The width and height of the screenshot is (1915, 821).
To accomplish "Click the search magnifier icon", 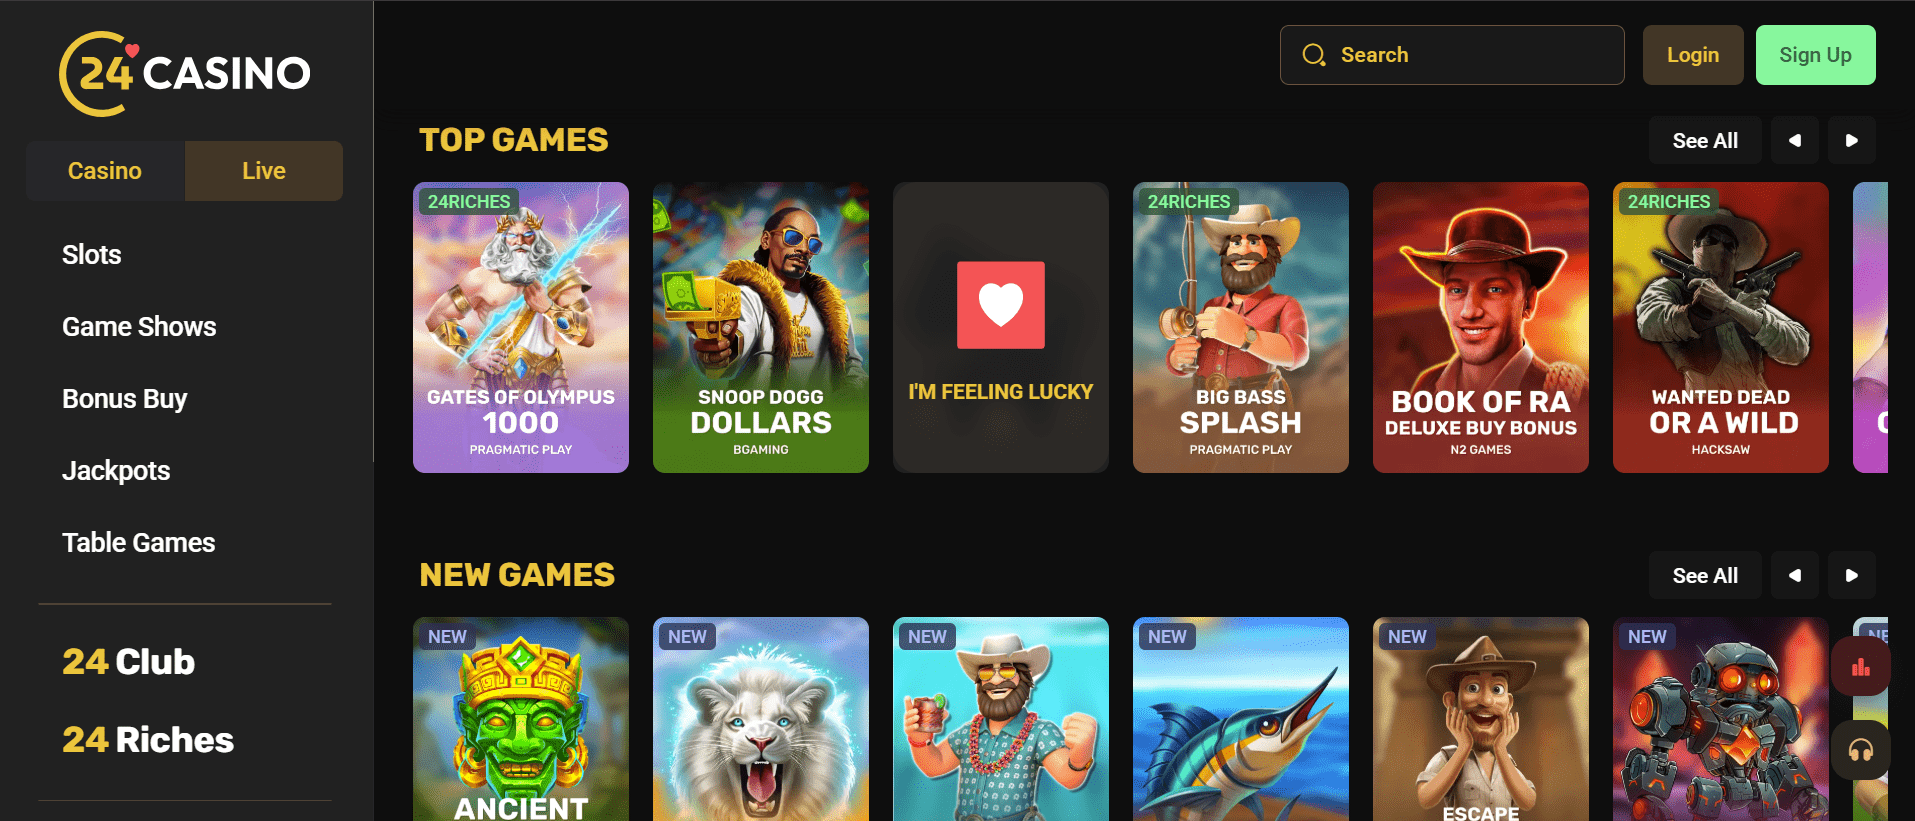I will pos(1314,55).
